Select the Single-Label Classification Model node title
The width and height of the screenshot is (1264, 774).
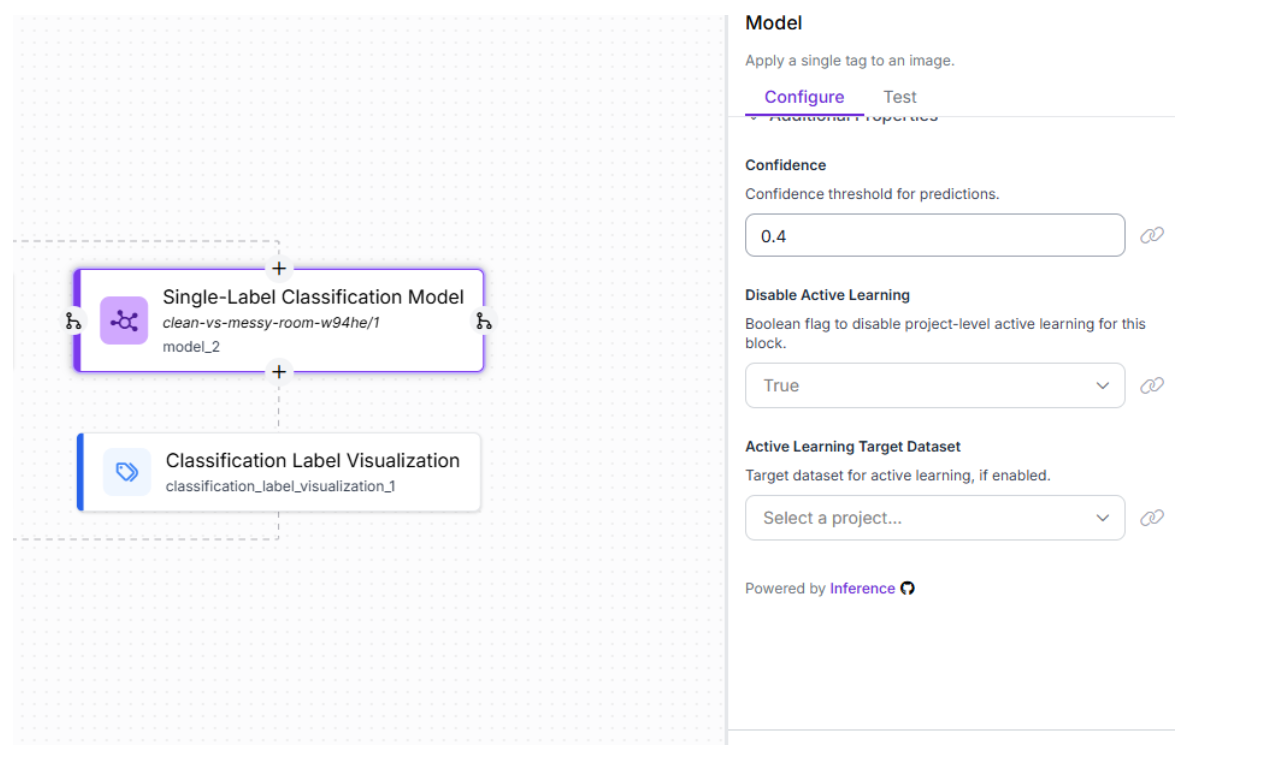(313, 297)
